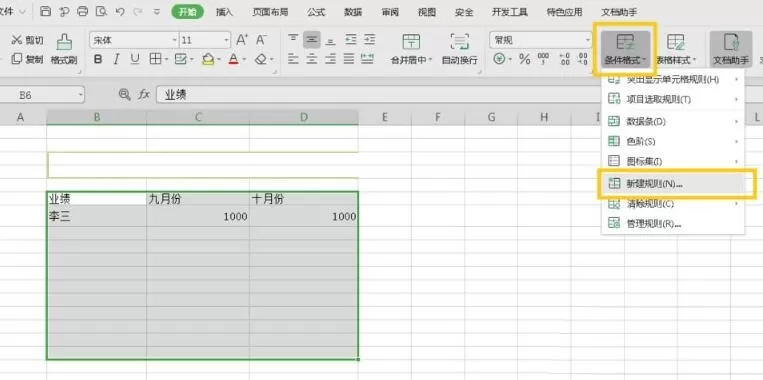The height and width of the screenshot is (380, 763).
Task: Apply cell borders icon
Action: pyautogui.click(x=155, y=59)
